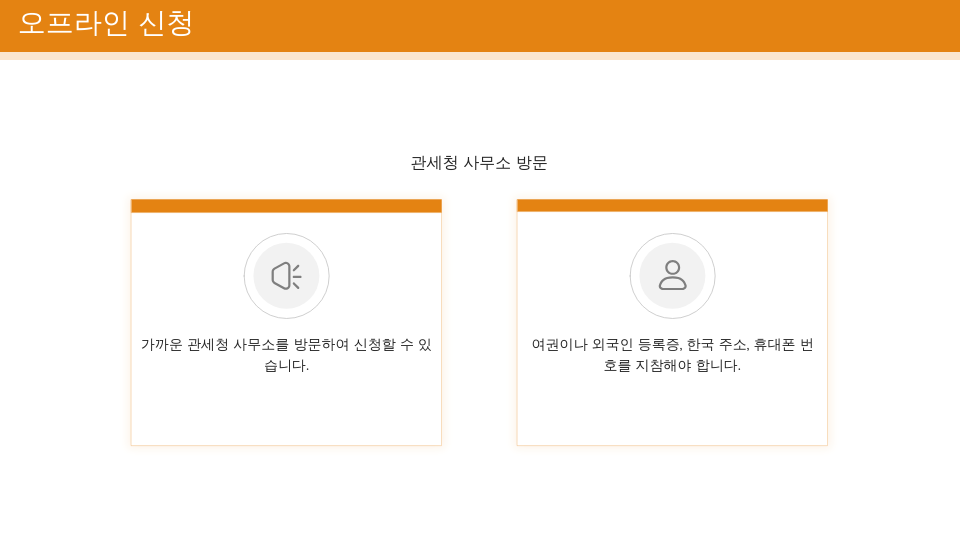Select text '여권이나 외국인 등록증, 한국 주소, 휴대폰 번호를 지참해야 합니다.'
Viewport: 960px width, 540px height.
(672, 355)
